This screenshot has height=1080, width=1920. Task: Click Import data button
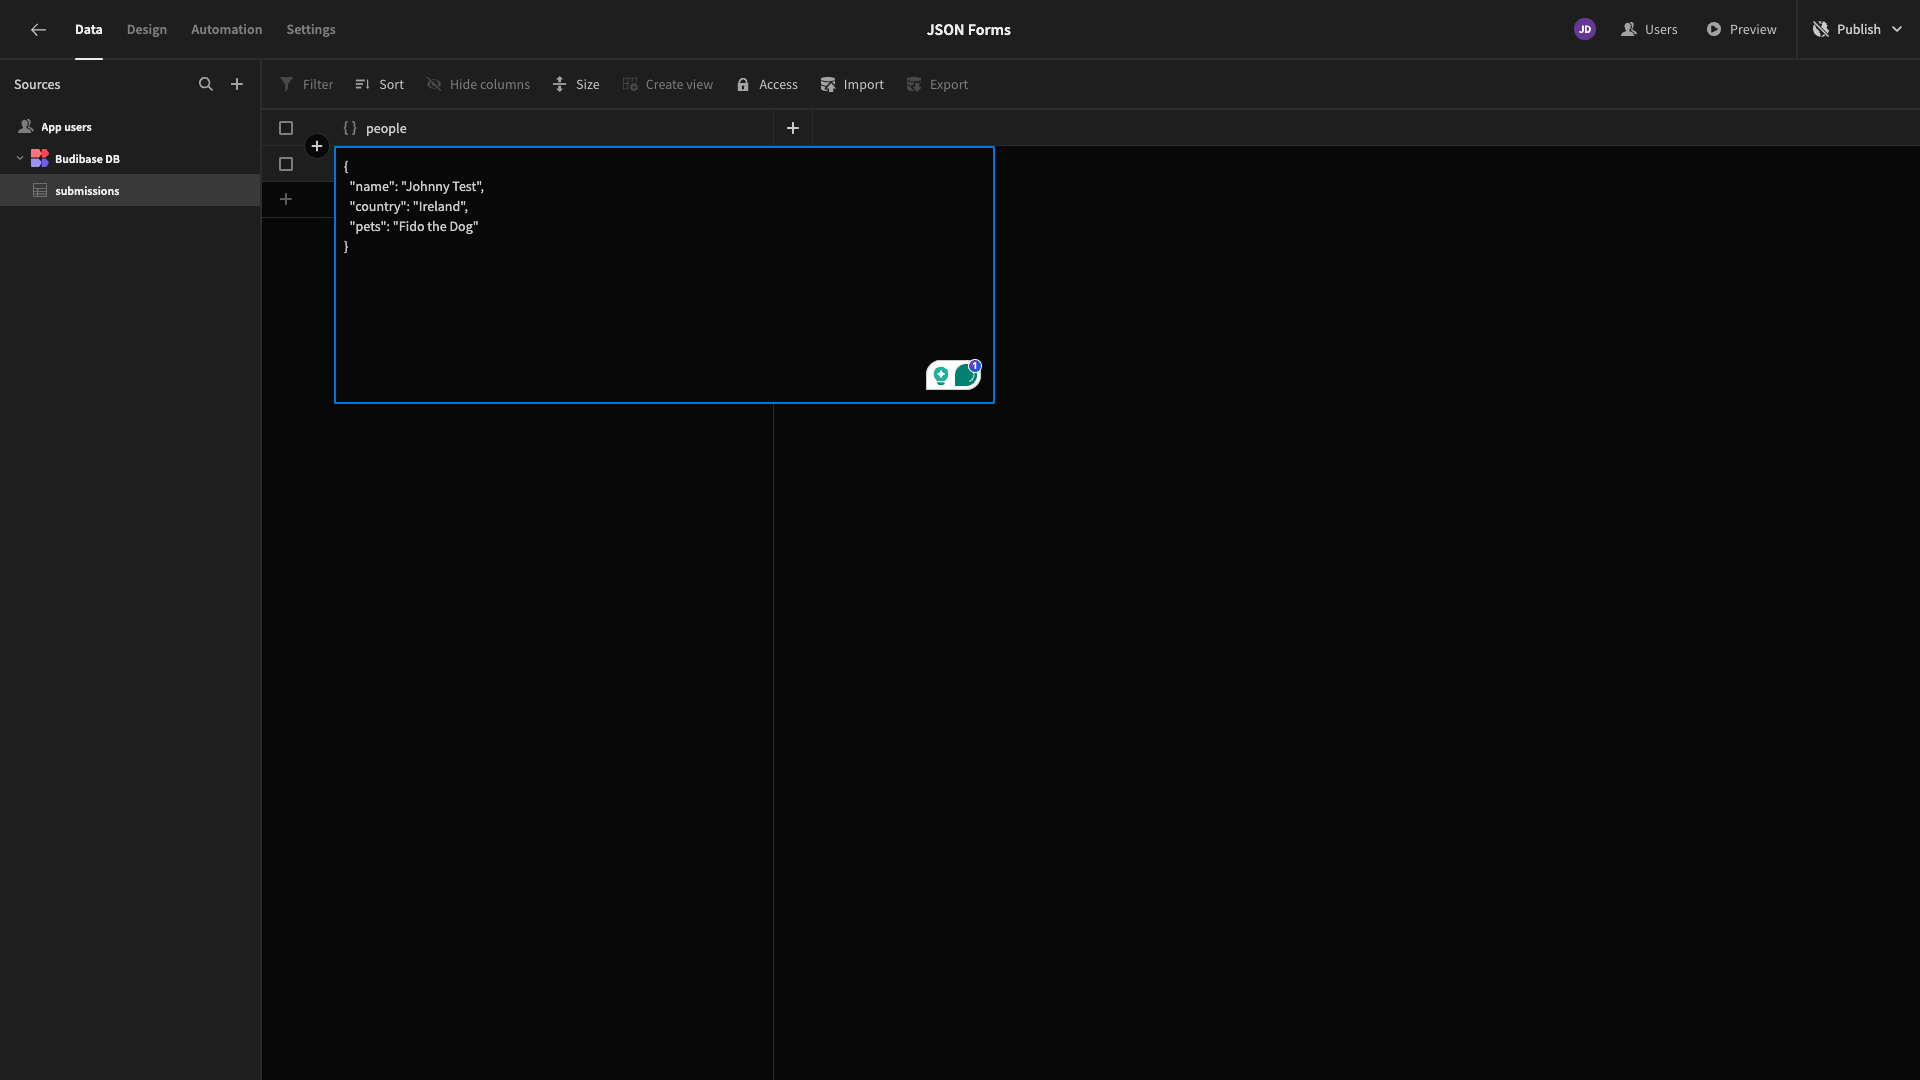tap(852, 84)
